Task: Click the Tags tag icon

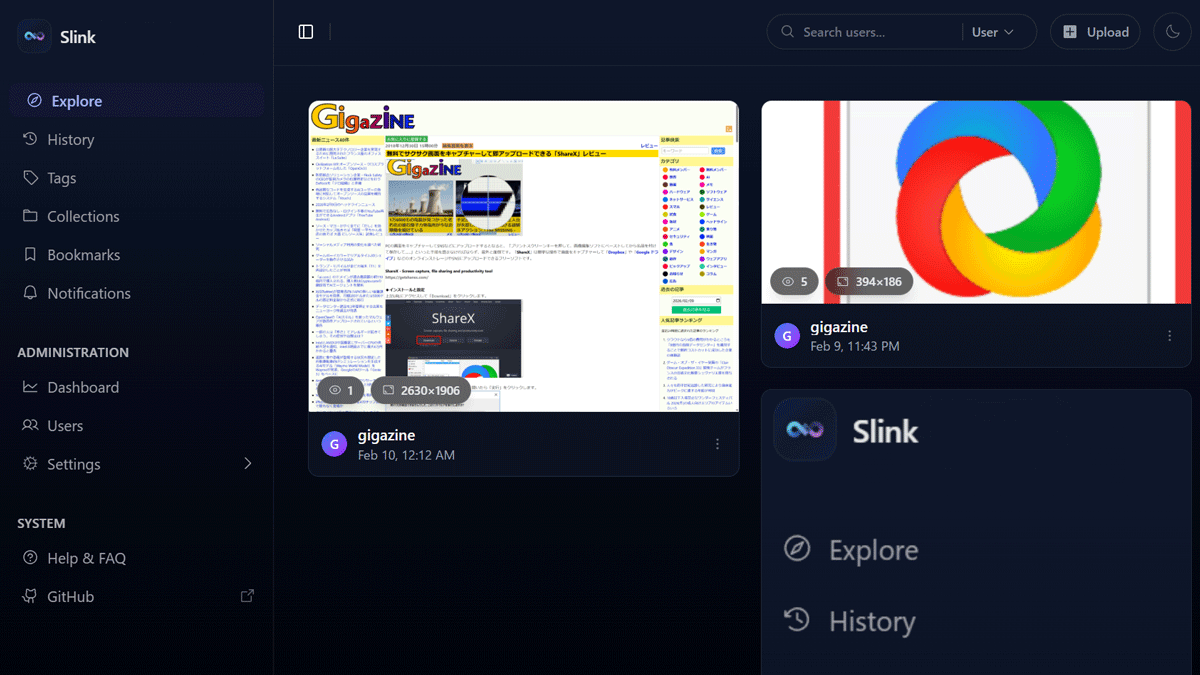Action: (30, 178)
